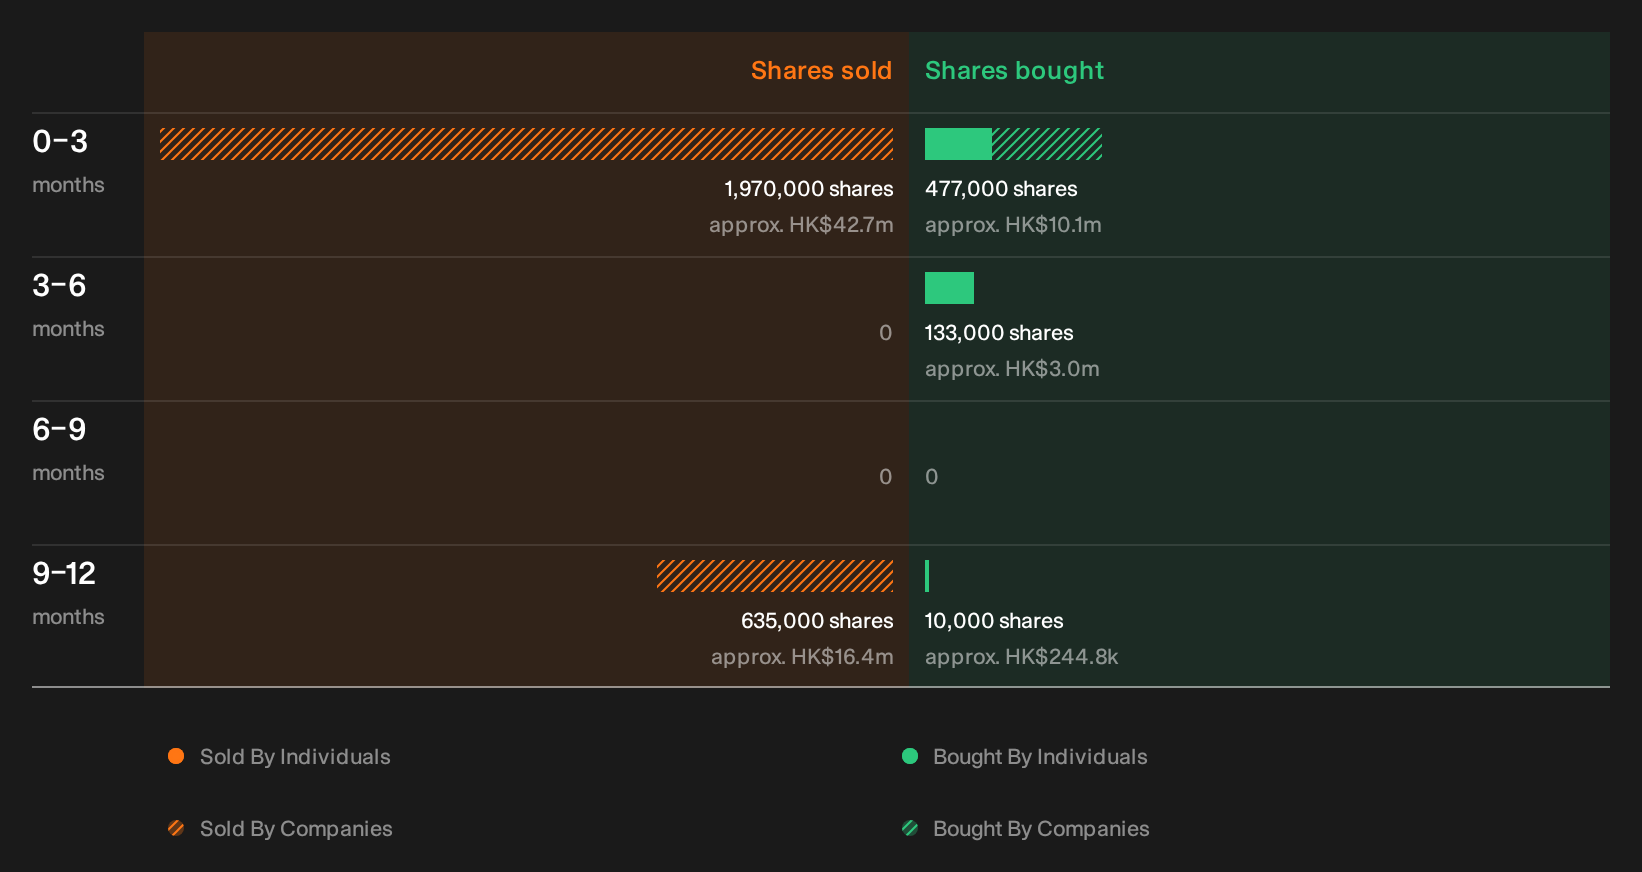This screenshot has width=1642, height=872.
Task: Click the approx. HK$10.1m value
Action: 1013,225
